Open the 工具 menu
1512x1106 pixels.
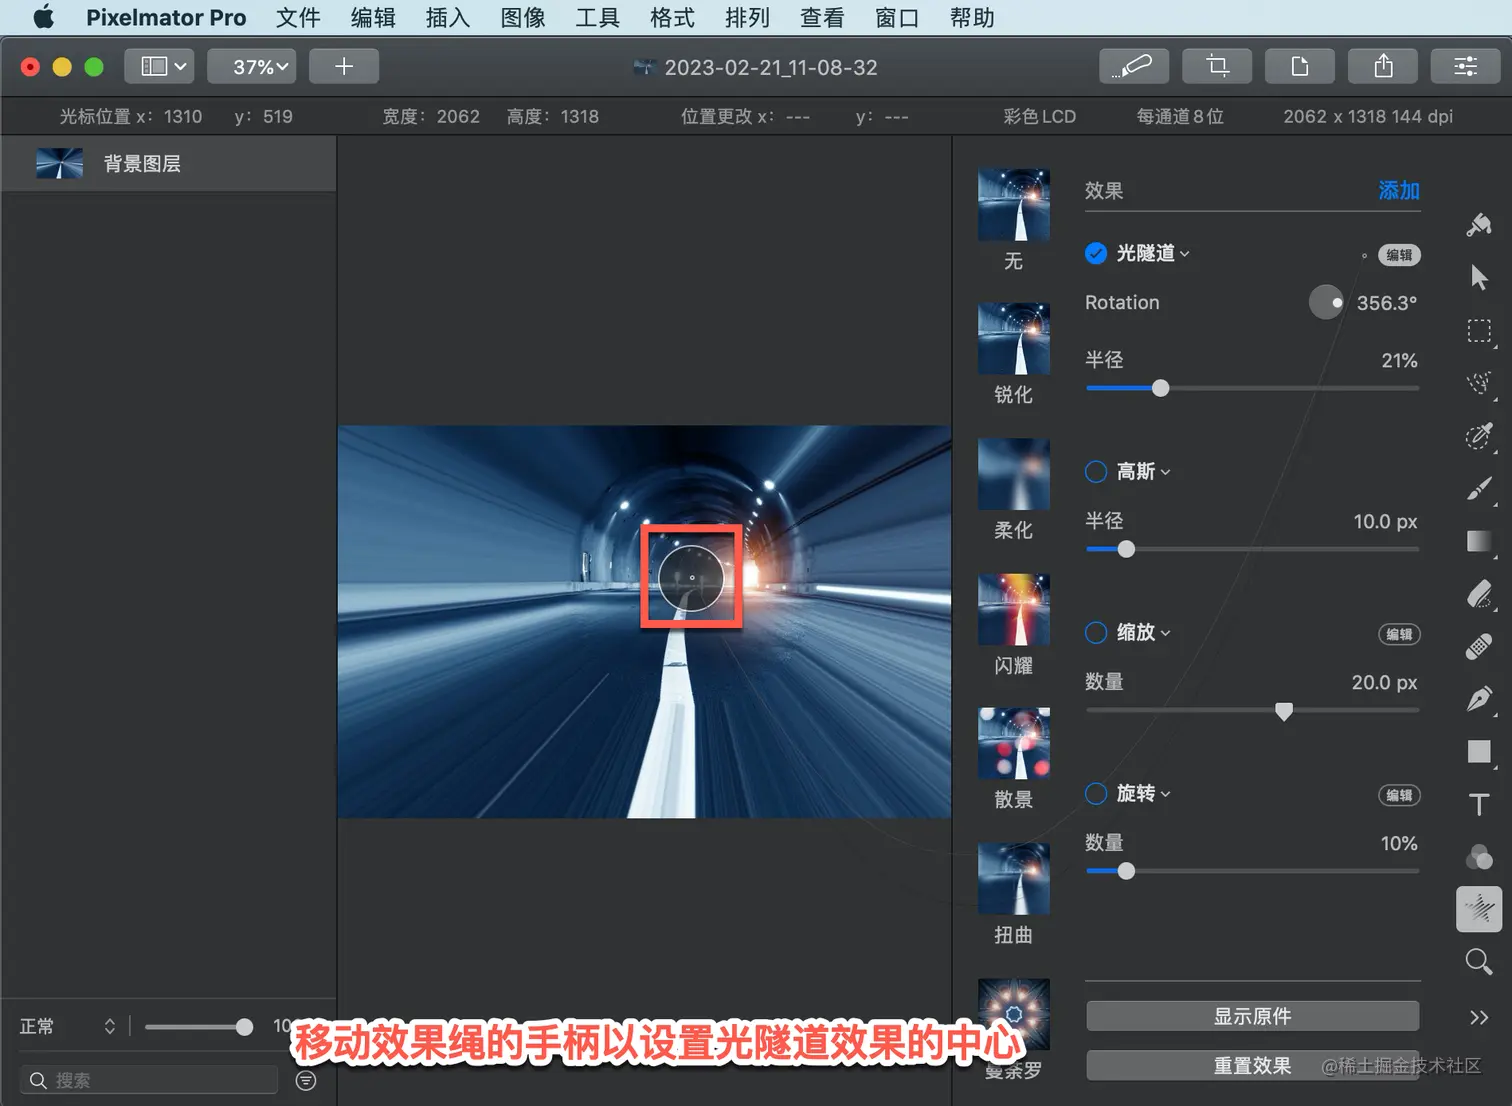pos(597,17)
